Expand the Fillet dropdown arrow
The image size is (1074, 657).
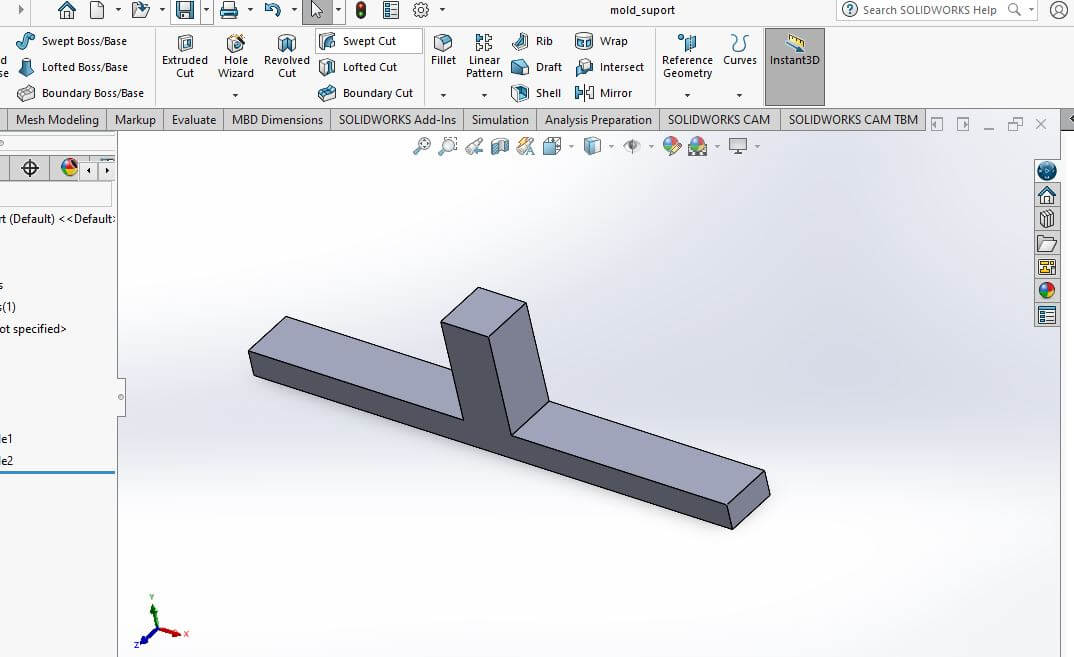click(x=443, y=95)
